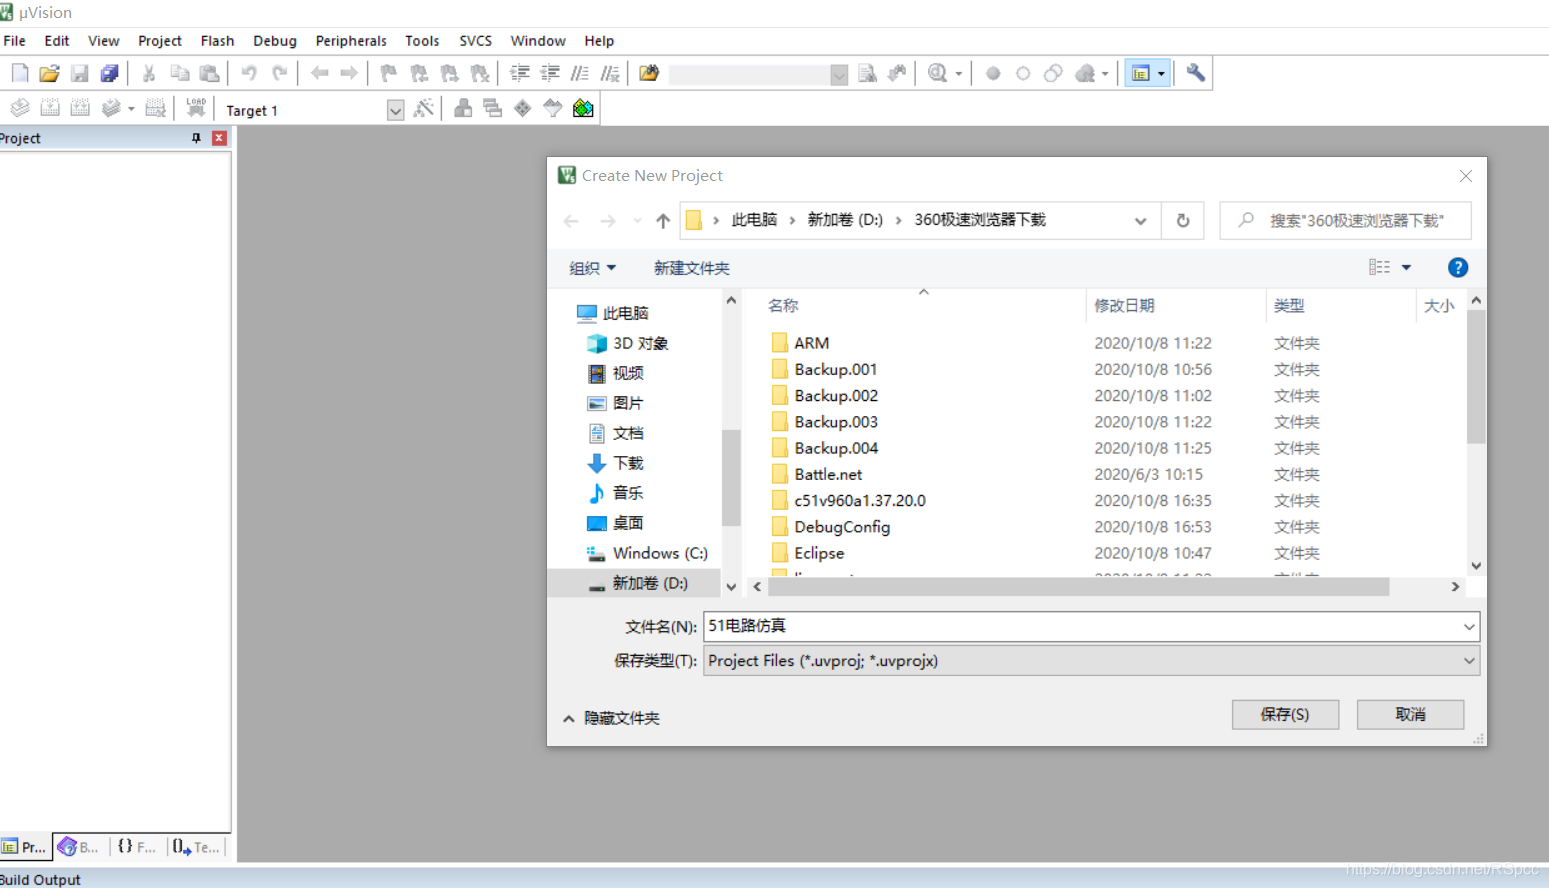Click the New file toolbar icon
The image size is (1549, 888).
(x=20, y=73)
